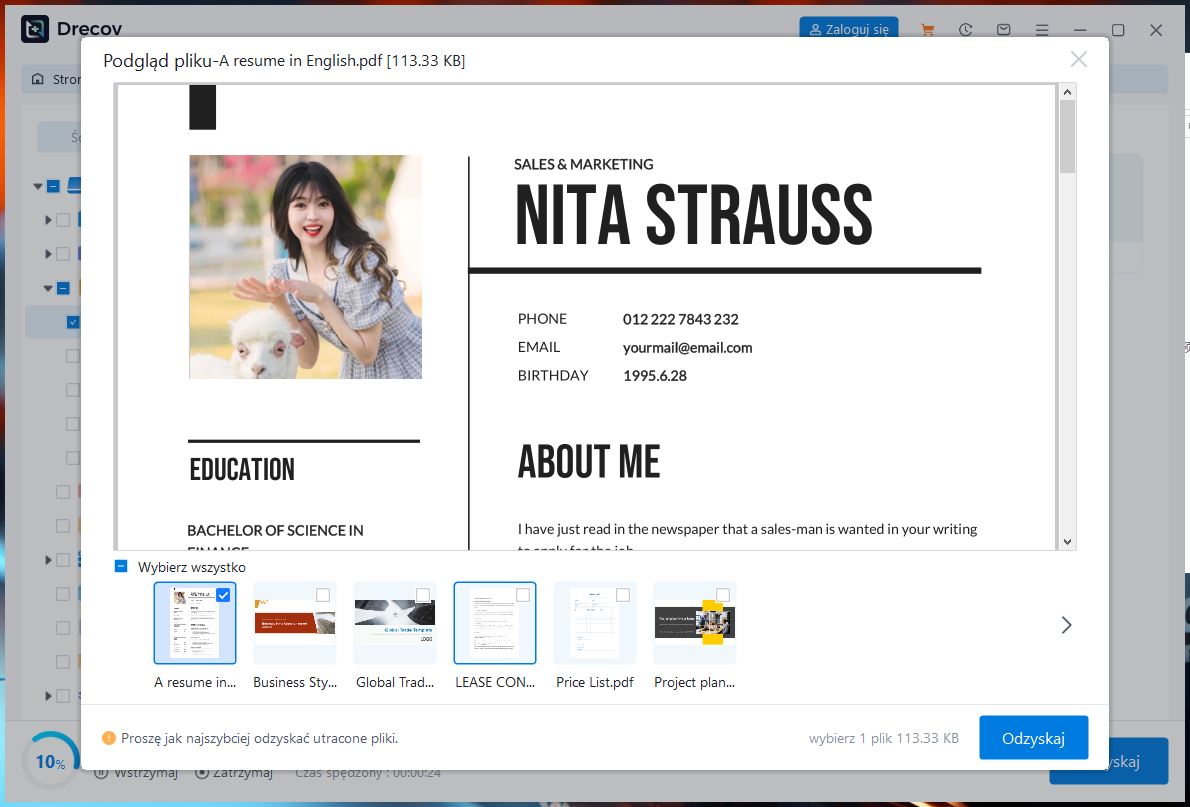The height and width of the screenshot is (807, 1190).
Task: Click the home icon in breadcrumb
Action: [38, 79]
